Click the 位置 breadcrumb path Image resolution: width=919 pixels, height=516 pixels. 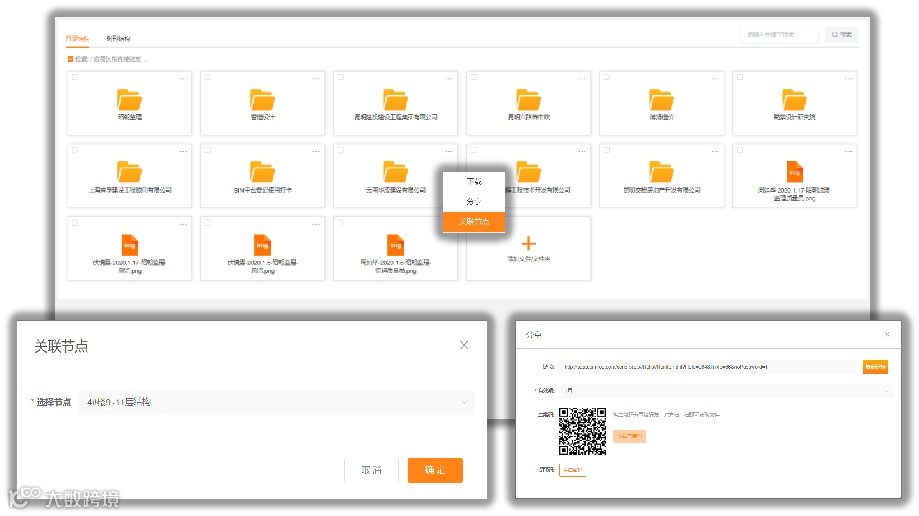coord(110,59)
